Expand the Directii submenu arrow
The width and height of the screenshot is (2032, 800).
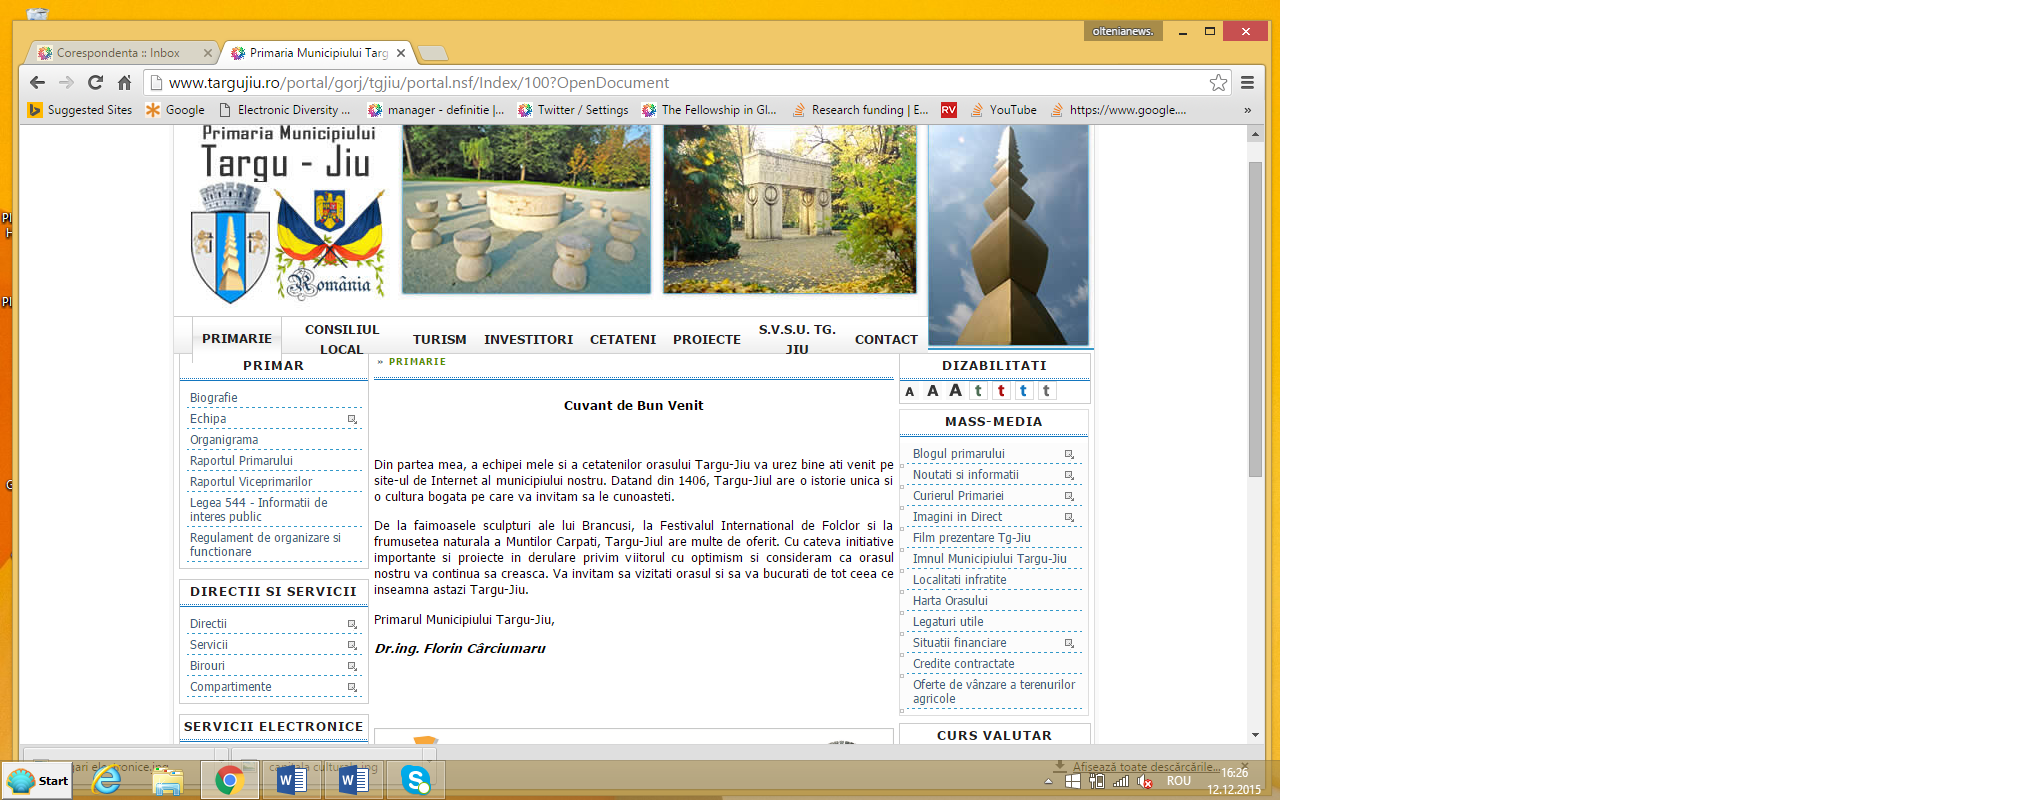(x=352, y=624)
